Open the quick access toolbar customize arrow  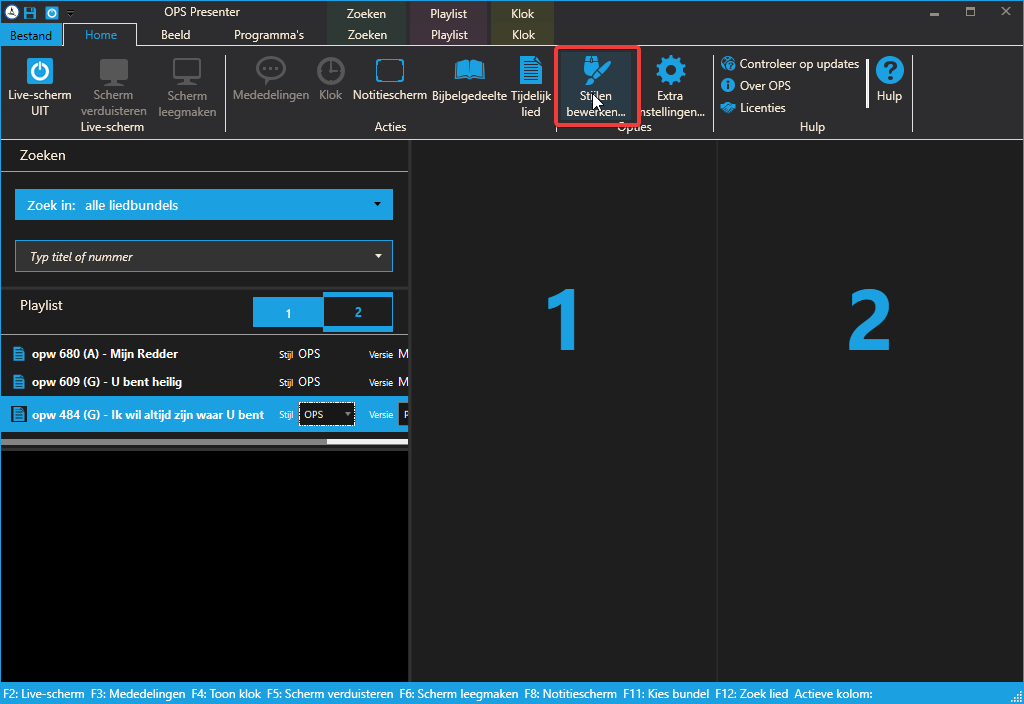click(x=71, y=13)
